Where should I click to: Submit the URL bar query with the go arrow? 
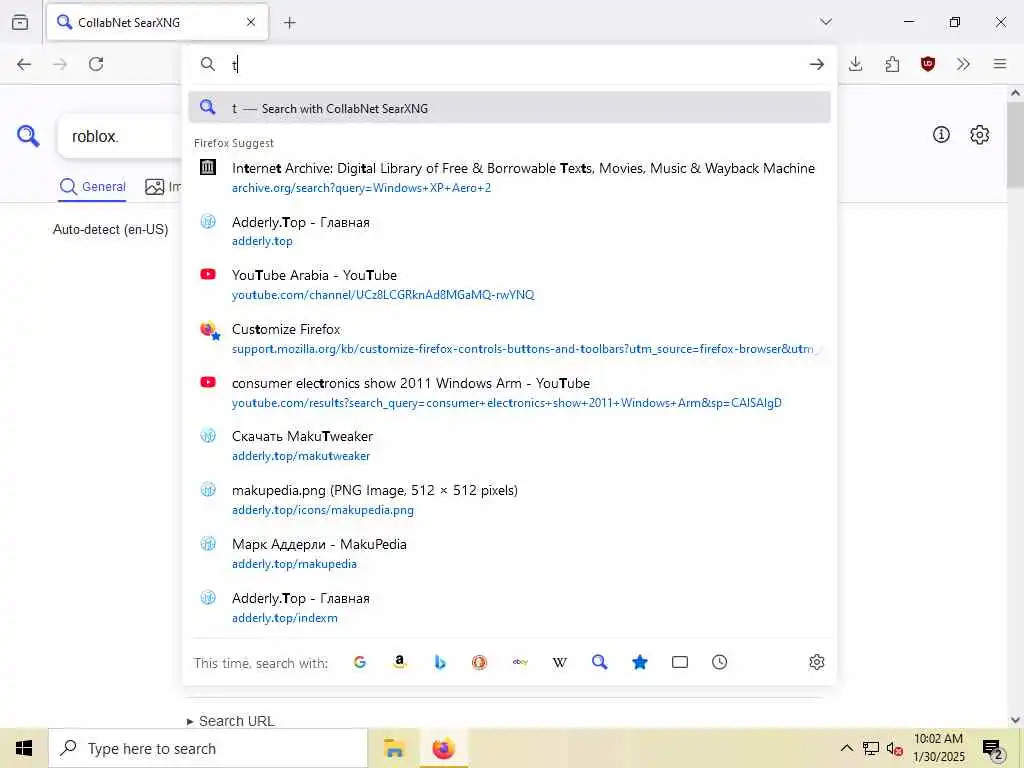(x=816, y=64)
